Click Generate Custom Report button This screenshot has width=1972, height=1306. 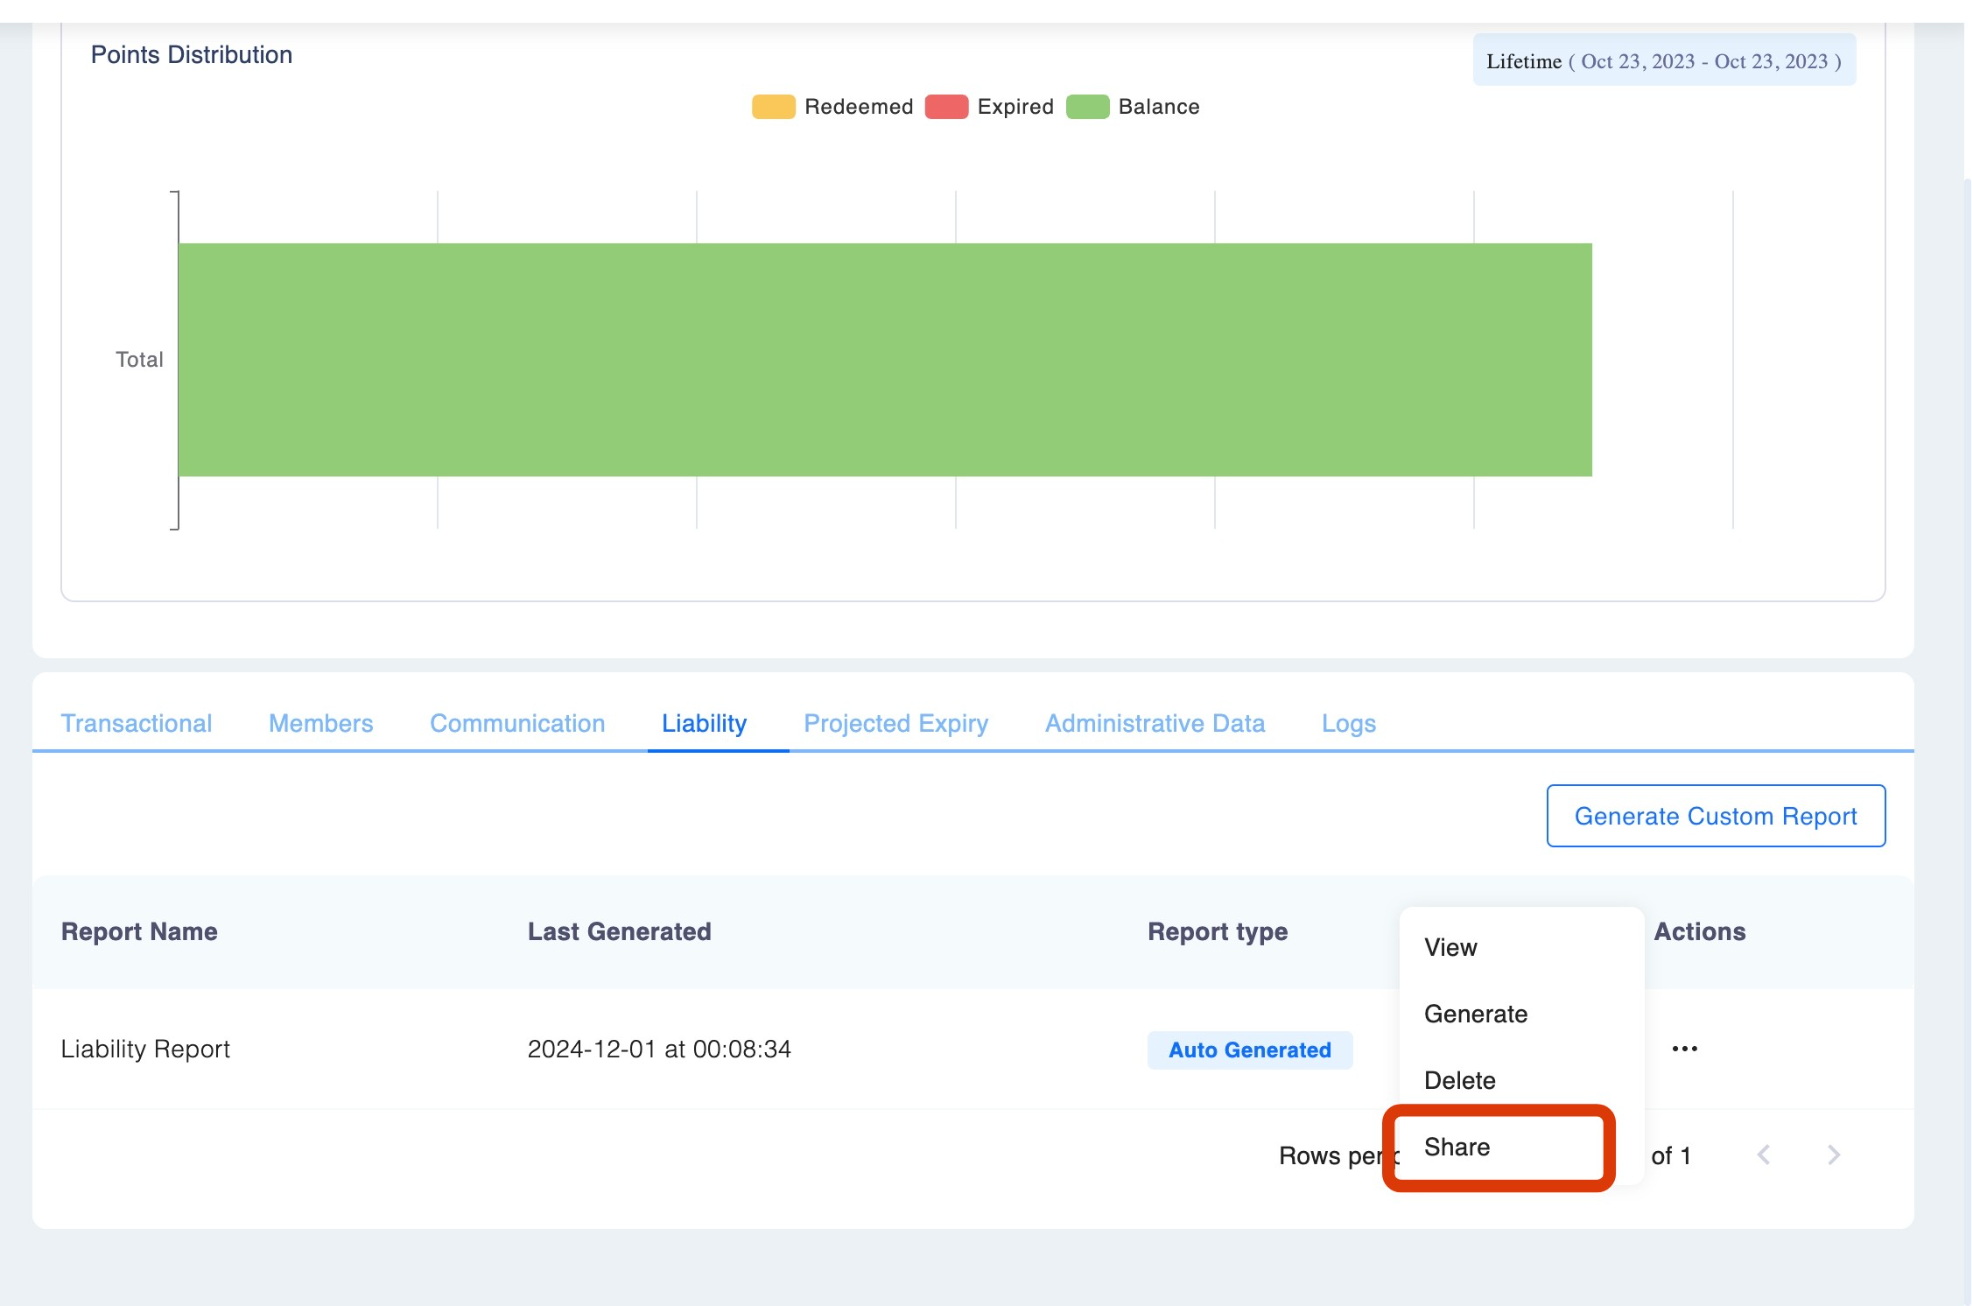click(x=1715, y=816)
